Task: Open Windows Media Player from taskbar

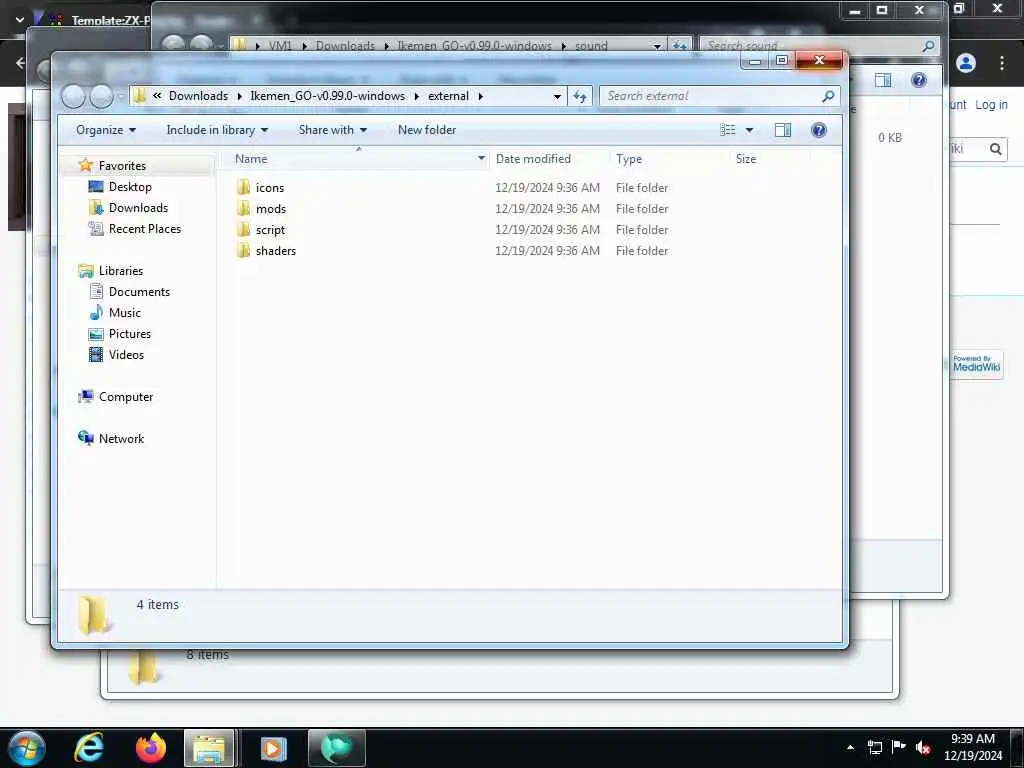Action: pyautogui.click(x=273, y=748)
